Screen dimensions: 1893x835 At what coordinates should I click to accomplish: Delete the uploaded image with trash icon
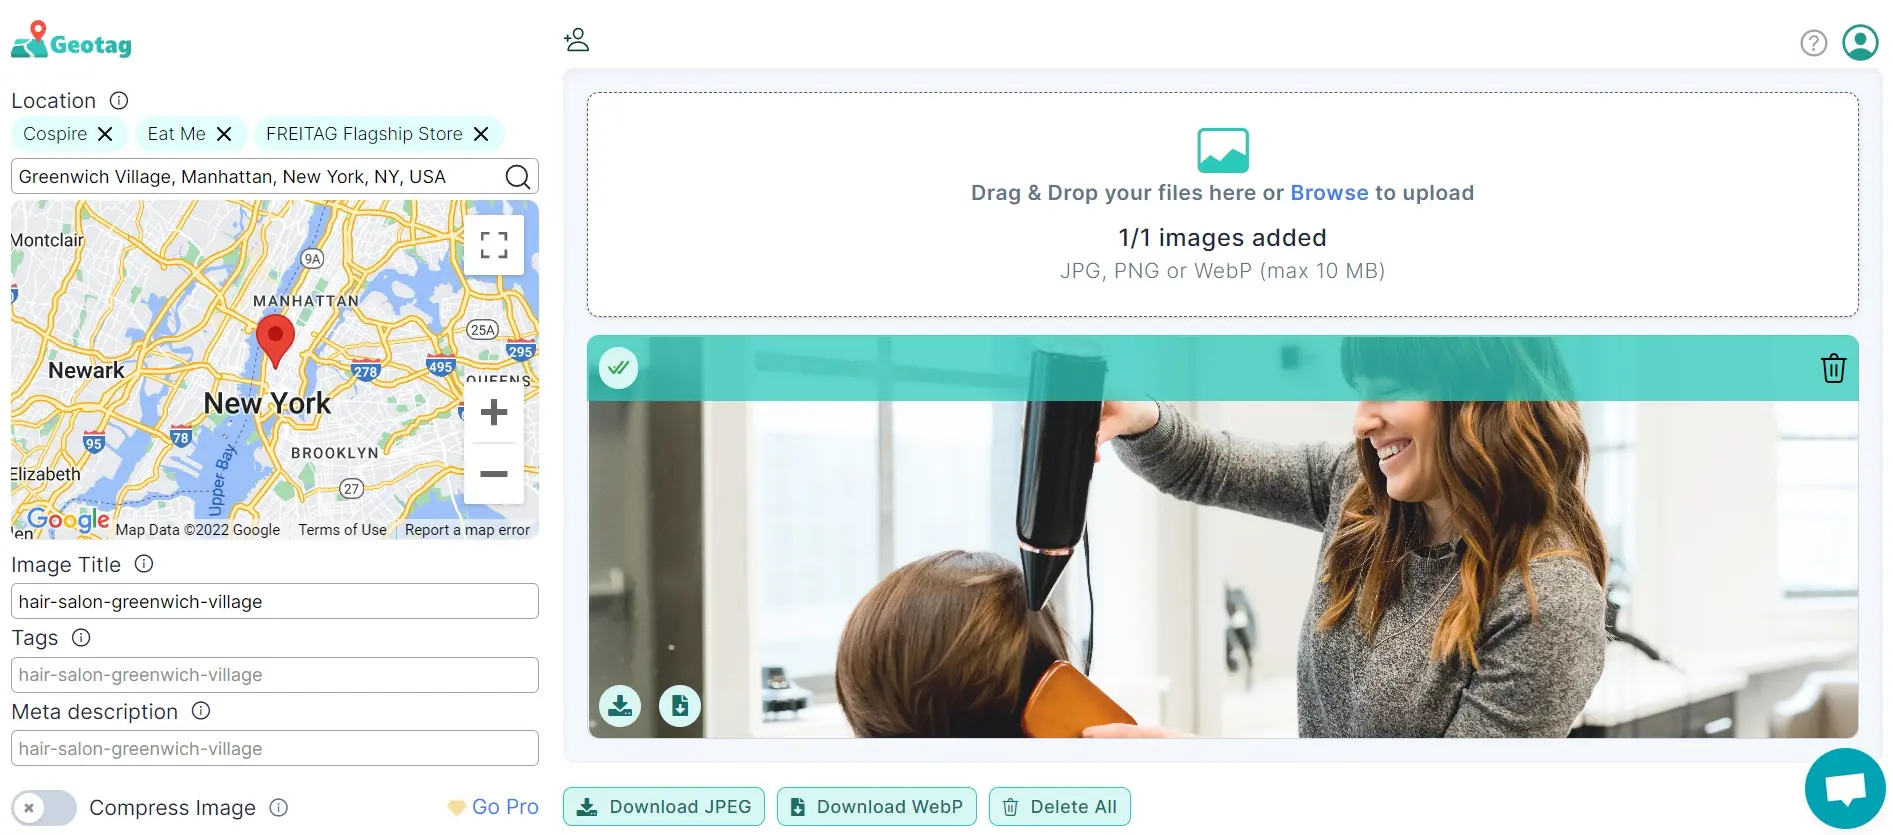point(1833,368)
